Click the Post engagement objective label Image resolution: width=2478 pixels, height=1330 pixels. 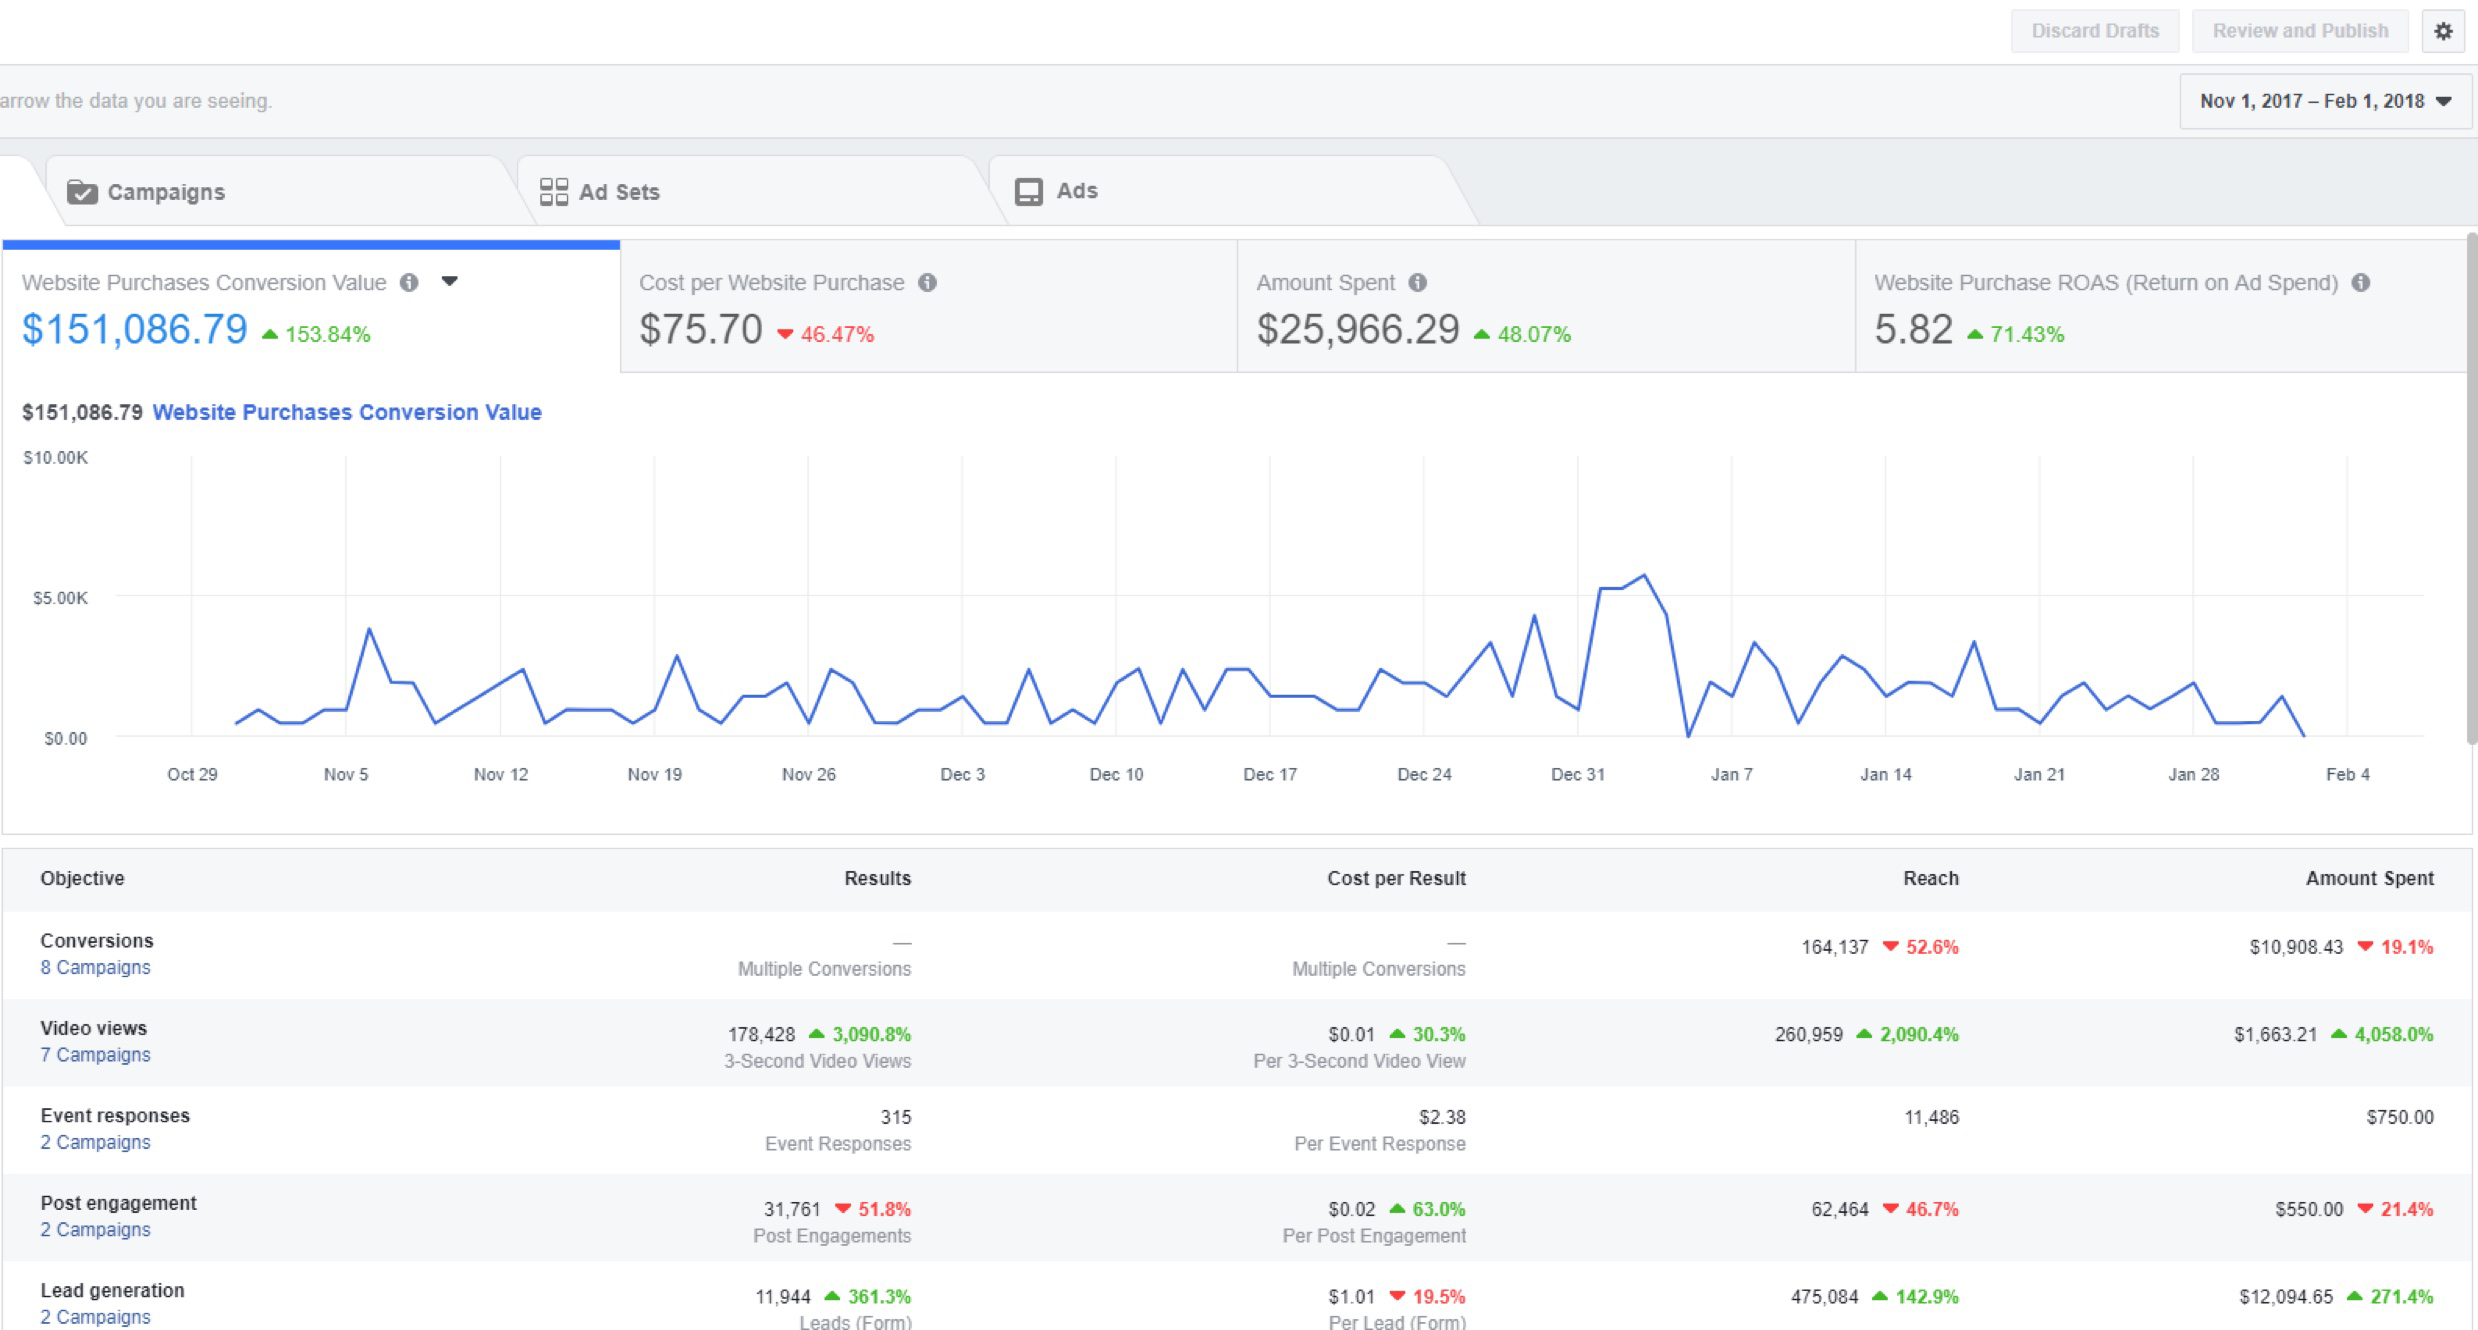click(x=118, y=1203)
